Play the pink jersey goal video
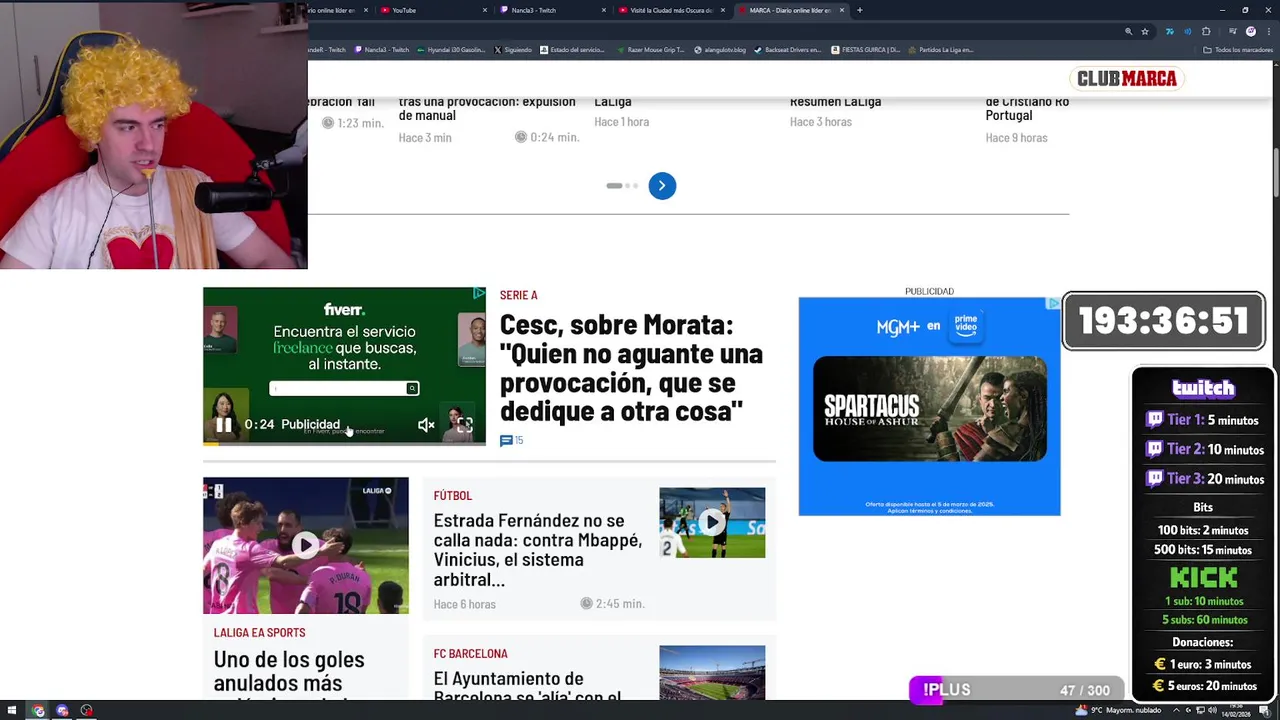 pyautogui.click(x=305, y=545)
